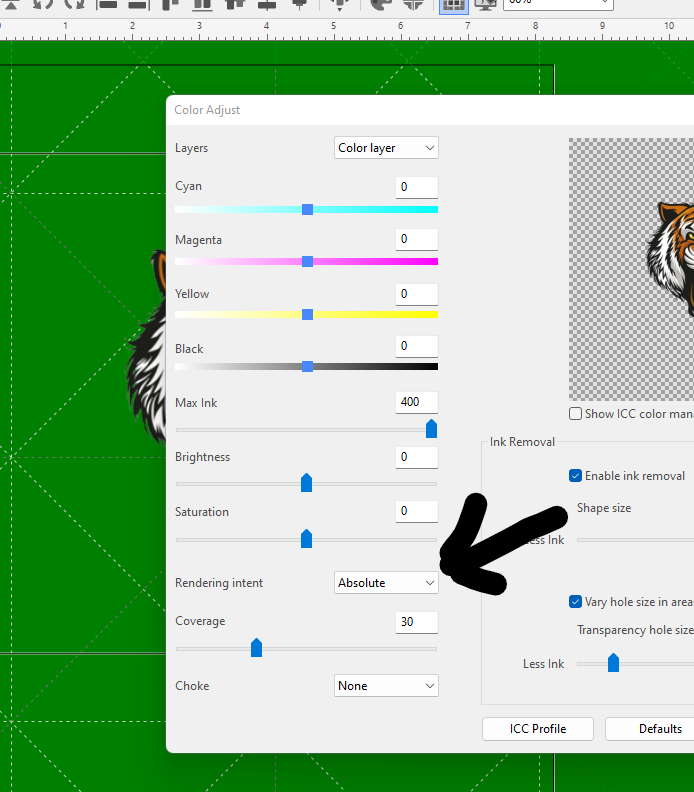Click the Yellow slider handle
694x792 pixels.
tap(307, 315)
